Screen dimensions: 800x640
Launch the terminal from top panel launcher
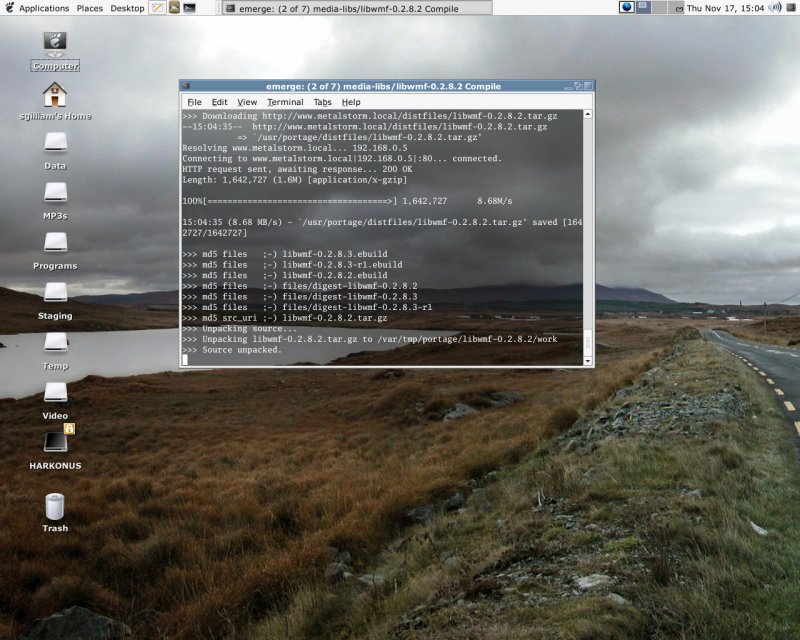(x=189, y=7)
